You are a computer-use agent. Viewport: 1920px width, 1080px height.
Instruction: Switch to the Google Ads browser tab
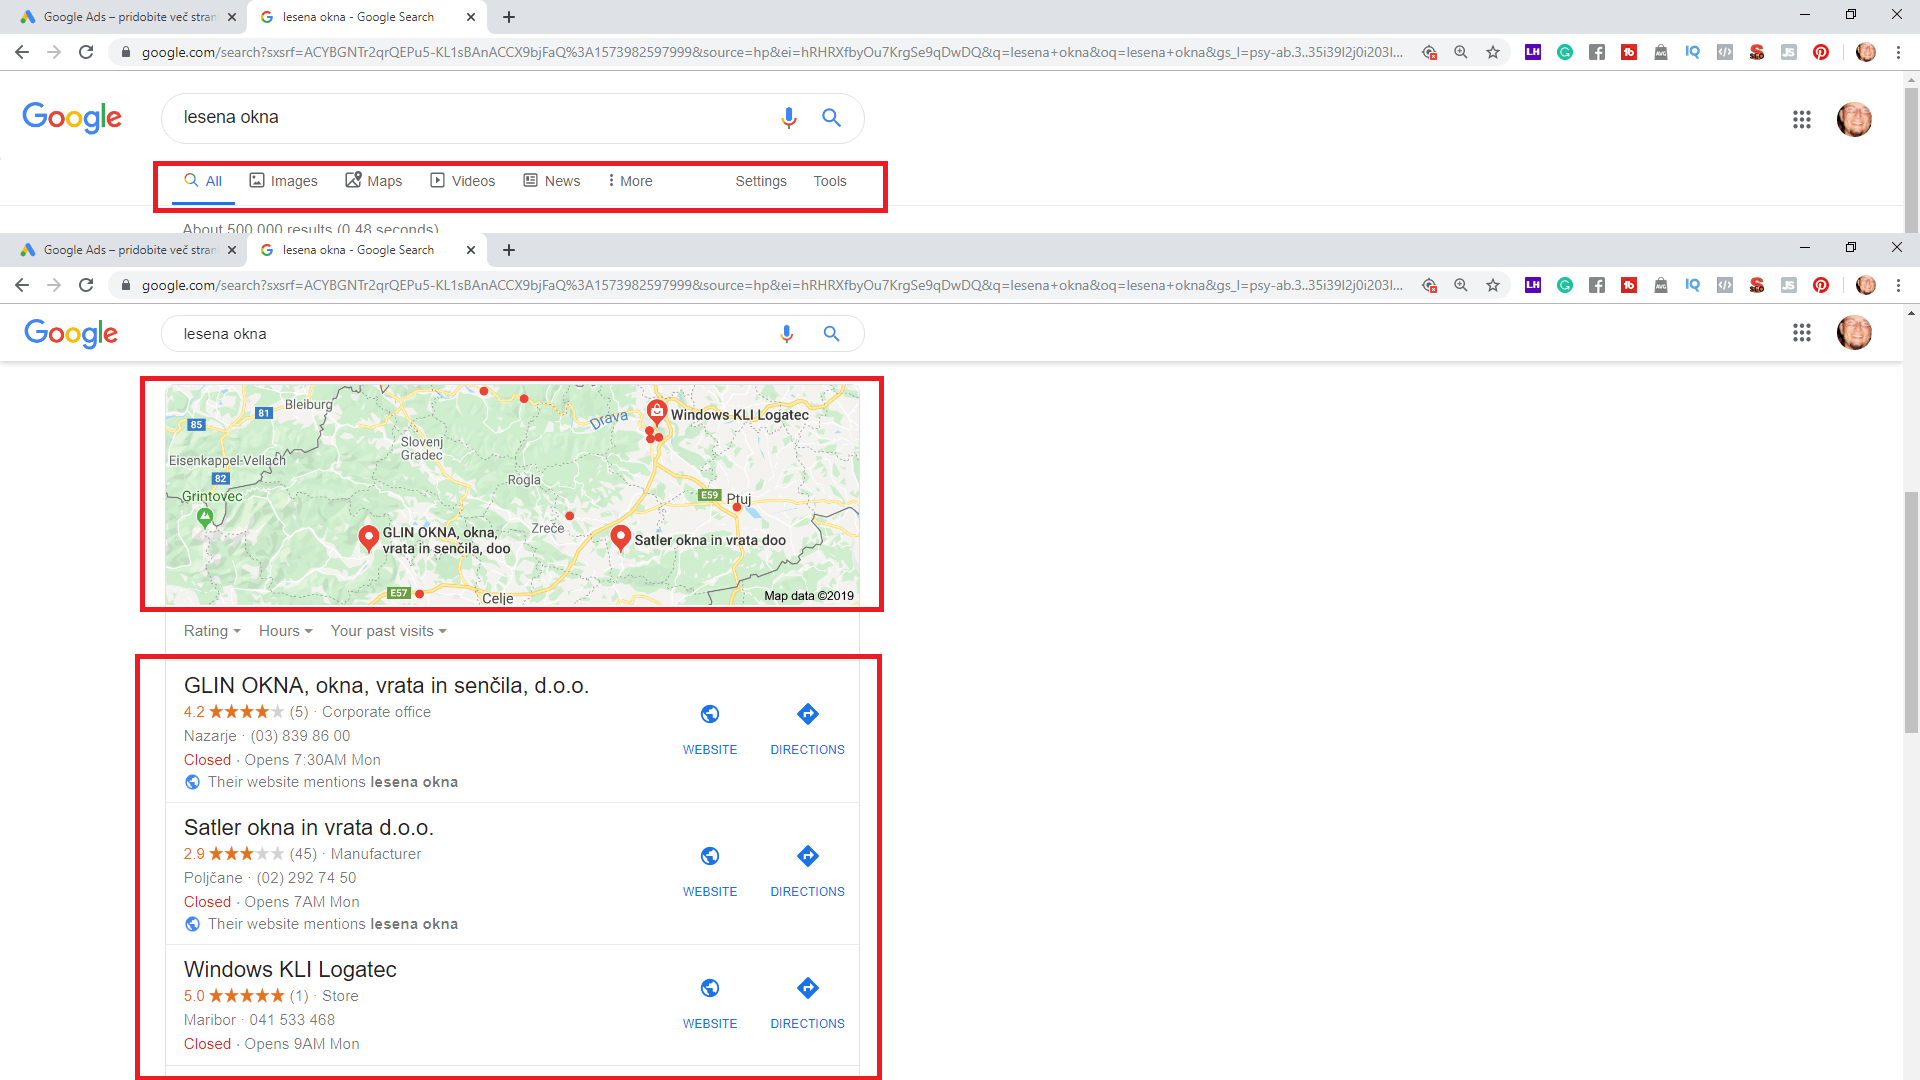coord(128,17)
